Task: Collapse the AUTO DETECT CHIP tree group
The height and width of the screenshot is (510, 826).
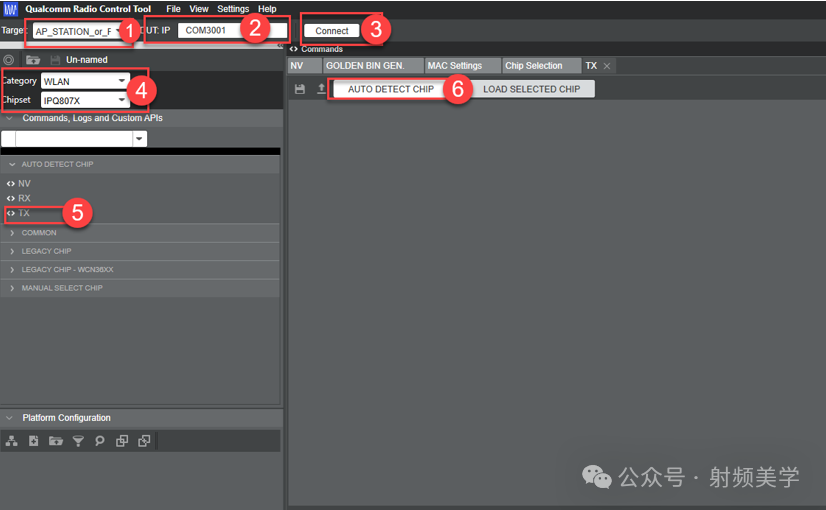Action: pyautogui.click(x=12, y=164)
